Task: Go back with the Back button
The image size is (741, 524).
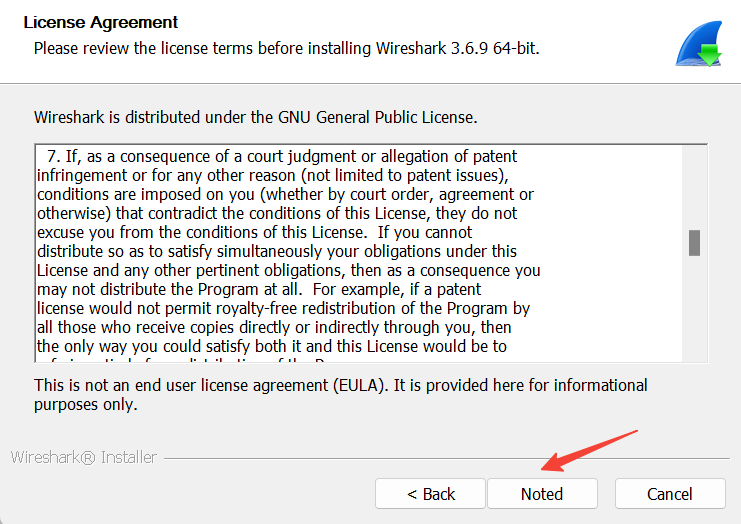Action: point(431,494)
